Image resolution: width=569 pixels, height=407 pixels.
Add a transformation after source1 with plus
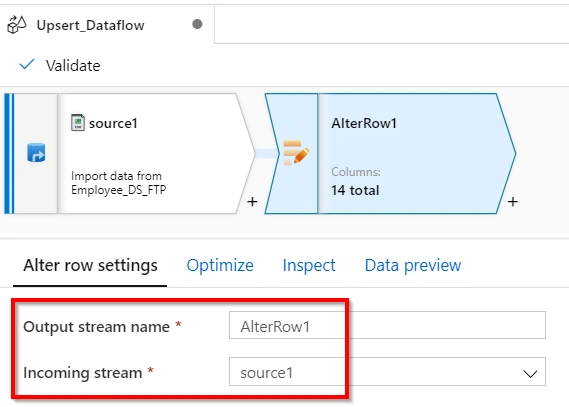point(252,201)
